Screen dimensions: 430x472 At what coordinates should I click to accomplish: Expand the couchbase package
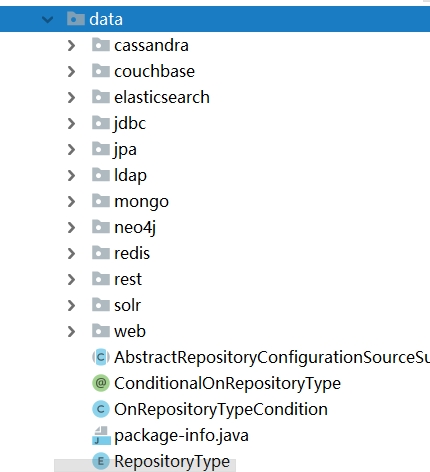pyautogui.click(x=71, y=71)
